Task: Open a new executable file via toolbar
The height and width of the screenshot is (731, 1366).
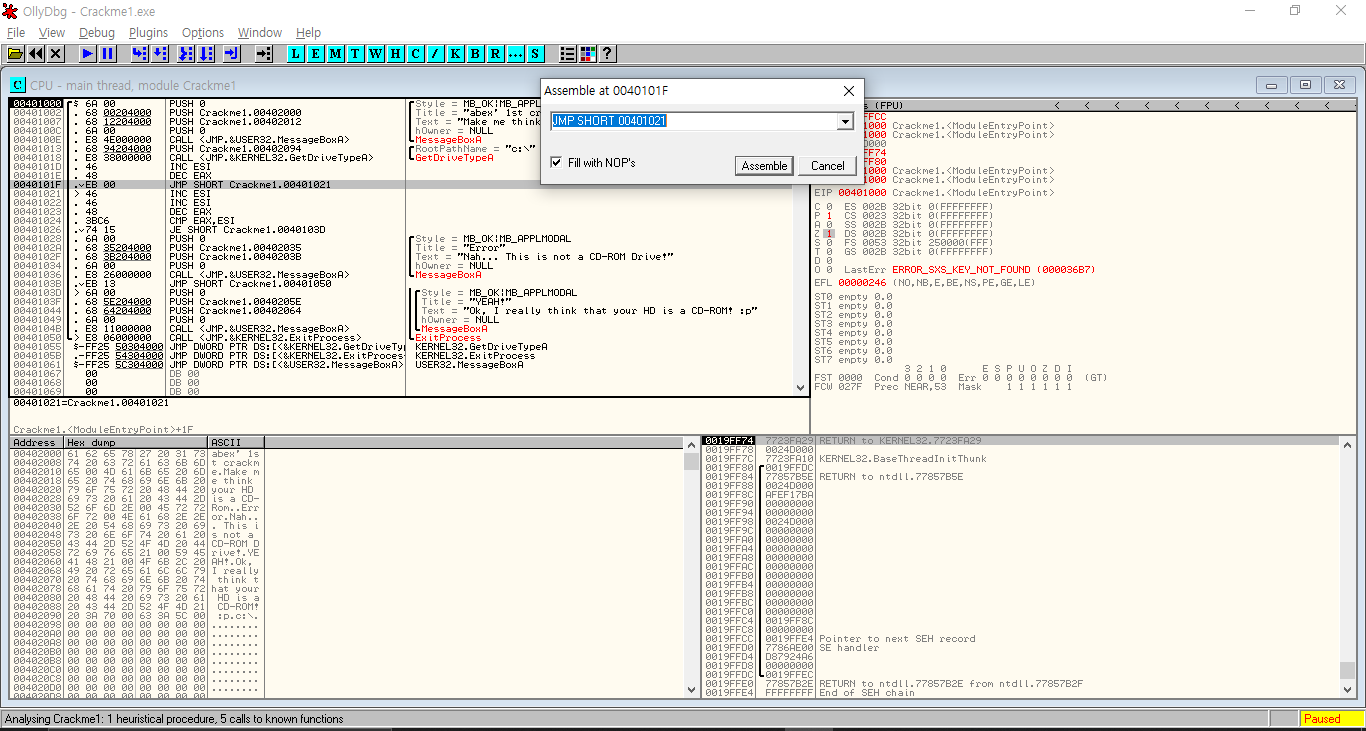Action: coord(16,53)
